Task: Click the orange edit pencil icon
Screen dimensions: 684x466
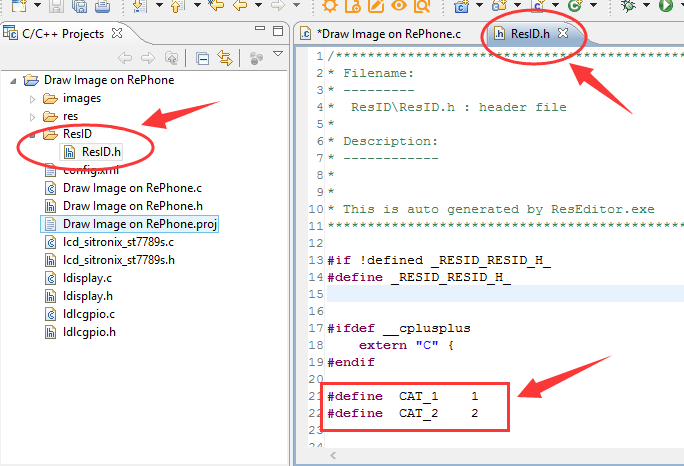Action: [376, 6]
